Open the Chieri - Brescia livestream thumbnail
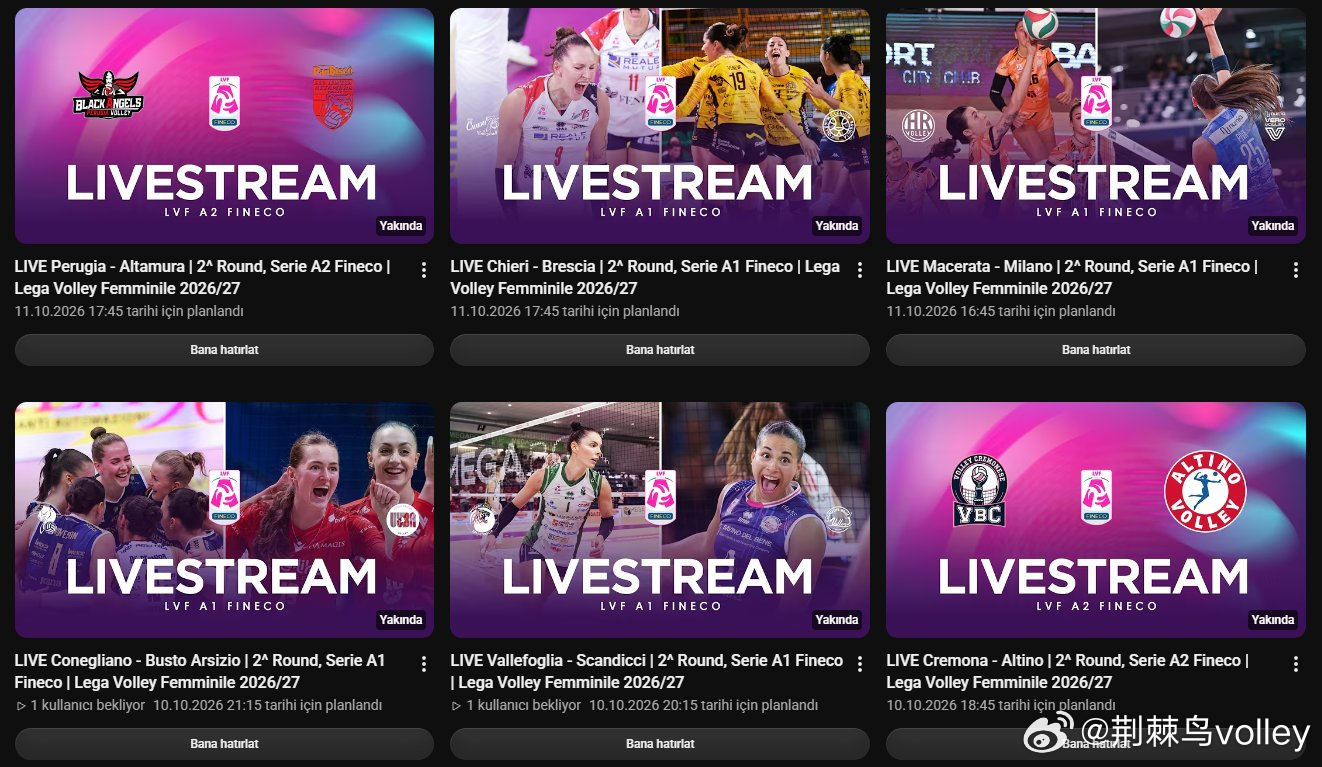Screen dimensions: 1322x767 [660, 126]
